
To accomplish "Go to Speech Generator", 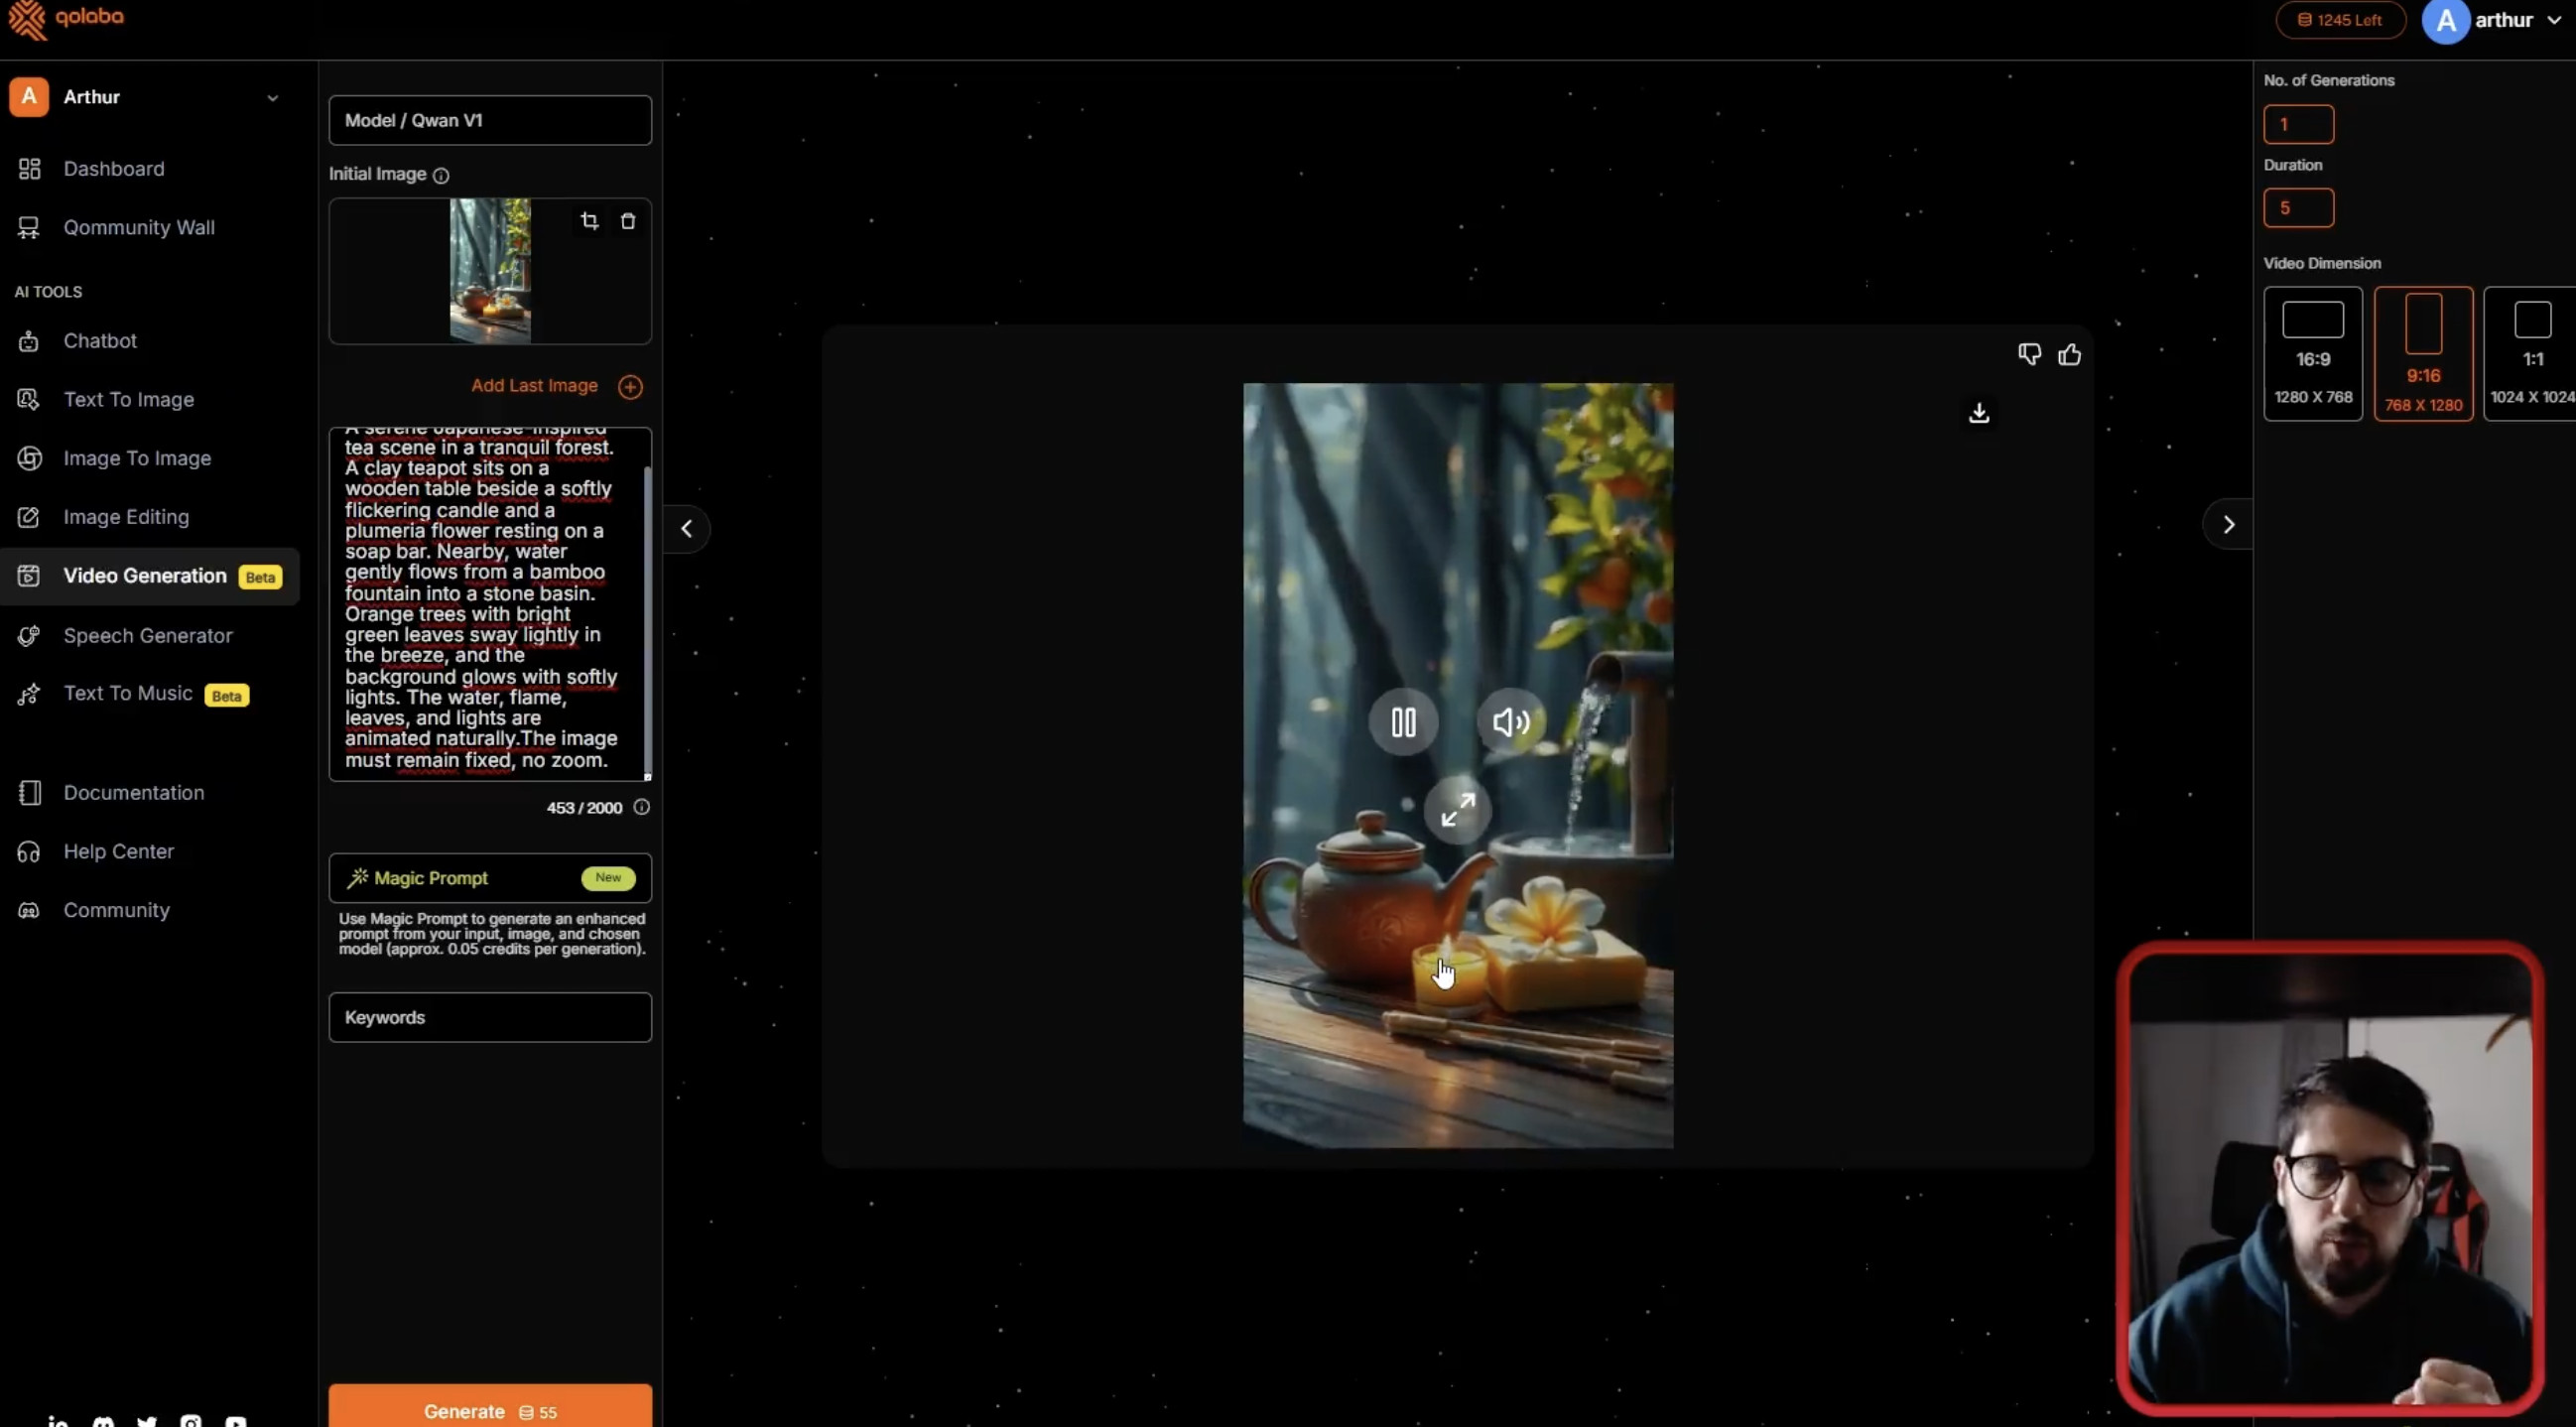I will 147,636.
